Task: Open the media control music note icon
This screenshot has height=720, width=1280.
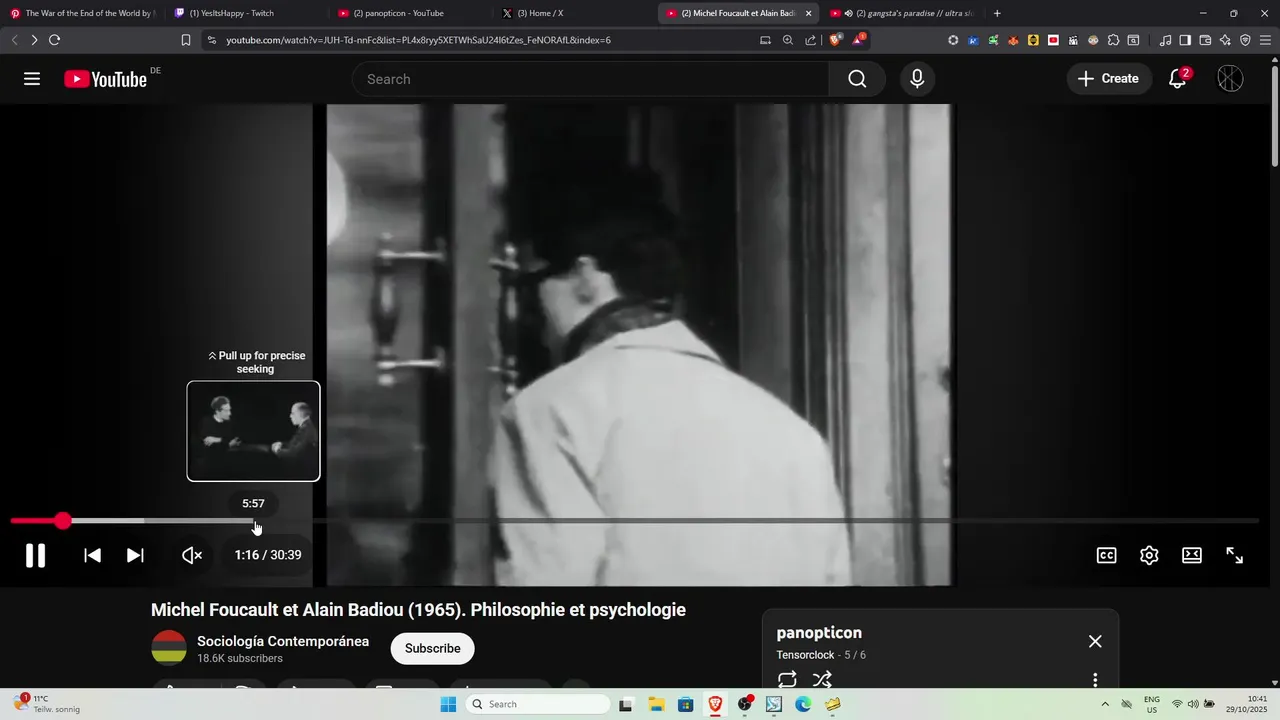Action: pyautogui.click(x=1165, y=40)
